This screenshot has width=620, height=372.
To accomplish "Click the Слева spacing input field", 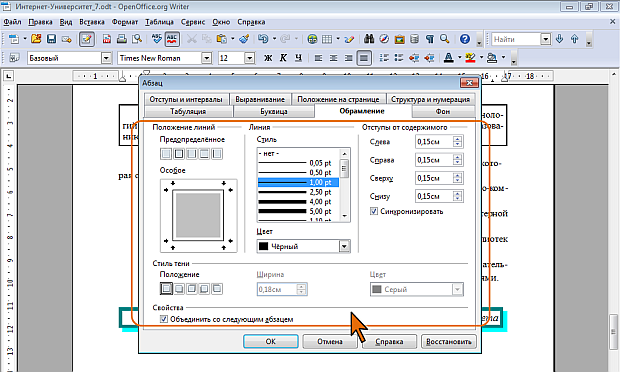I will coord(434,142).
